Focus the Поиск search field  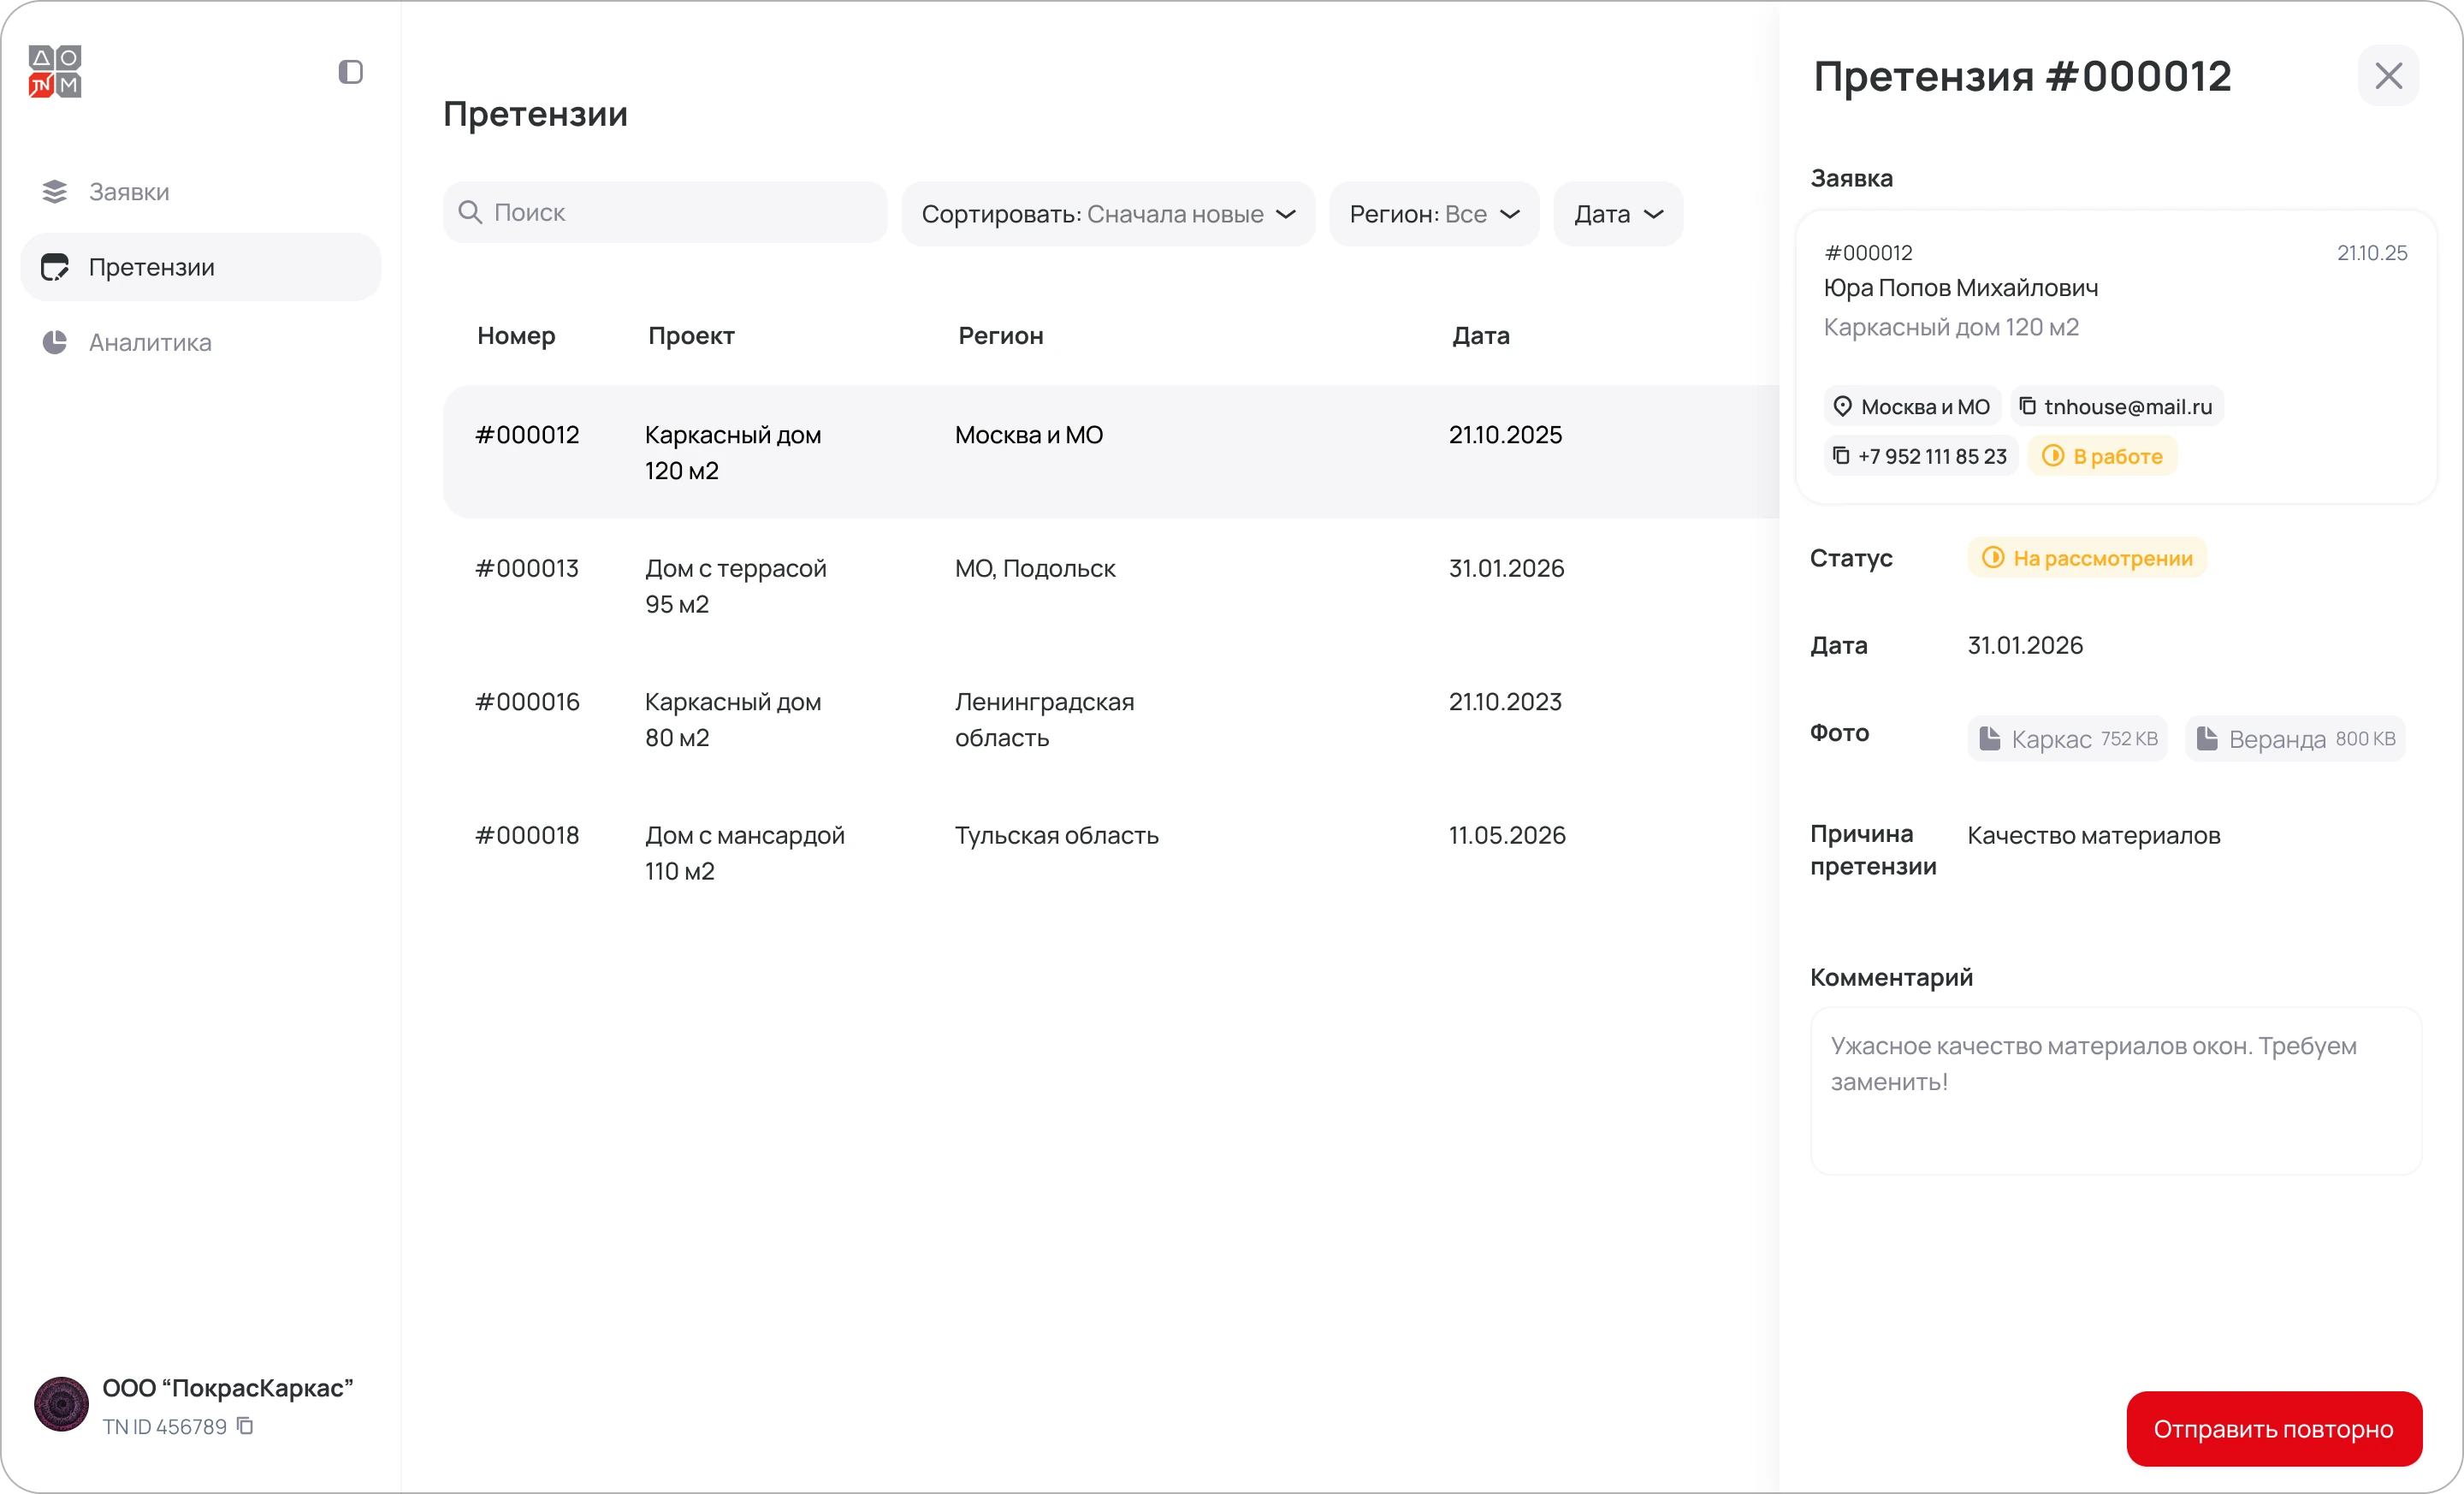665,212
